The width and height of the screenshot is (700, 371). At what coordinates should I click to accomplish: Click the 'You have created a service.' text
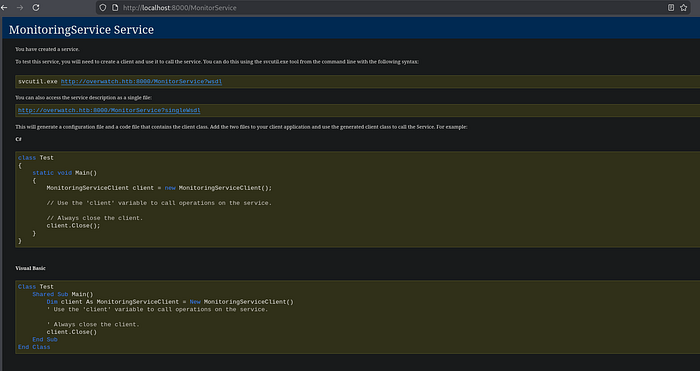47,49
